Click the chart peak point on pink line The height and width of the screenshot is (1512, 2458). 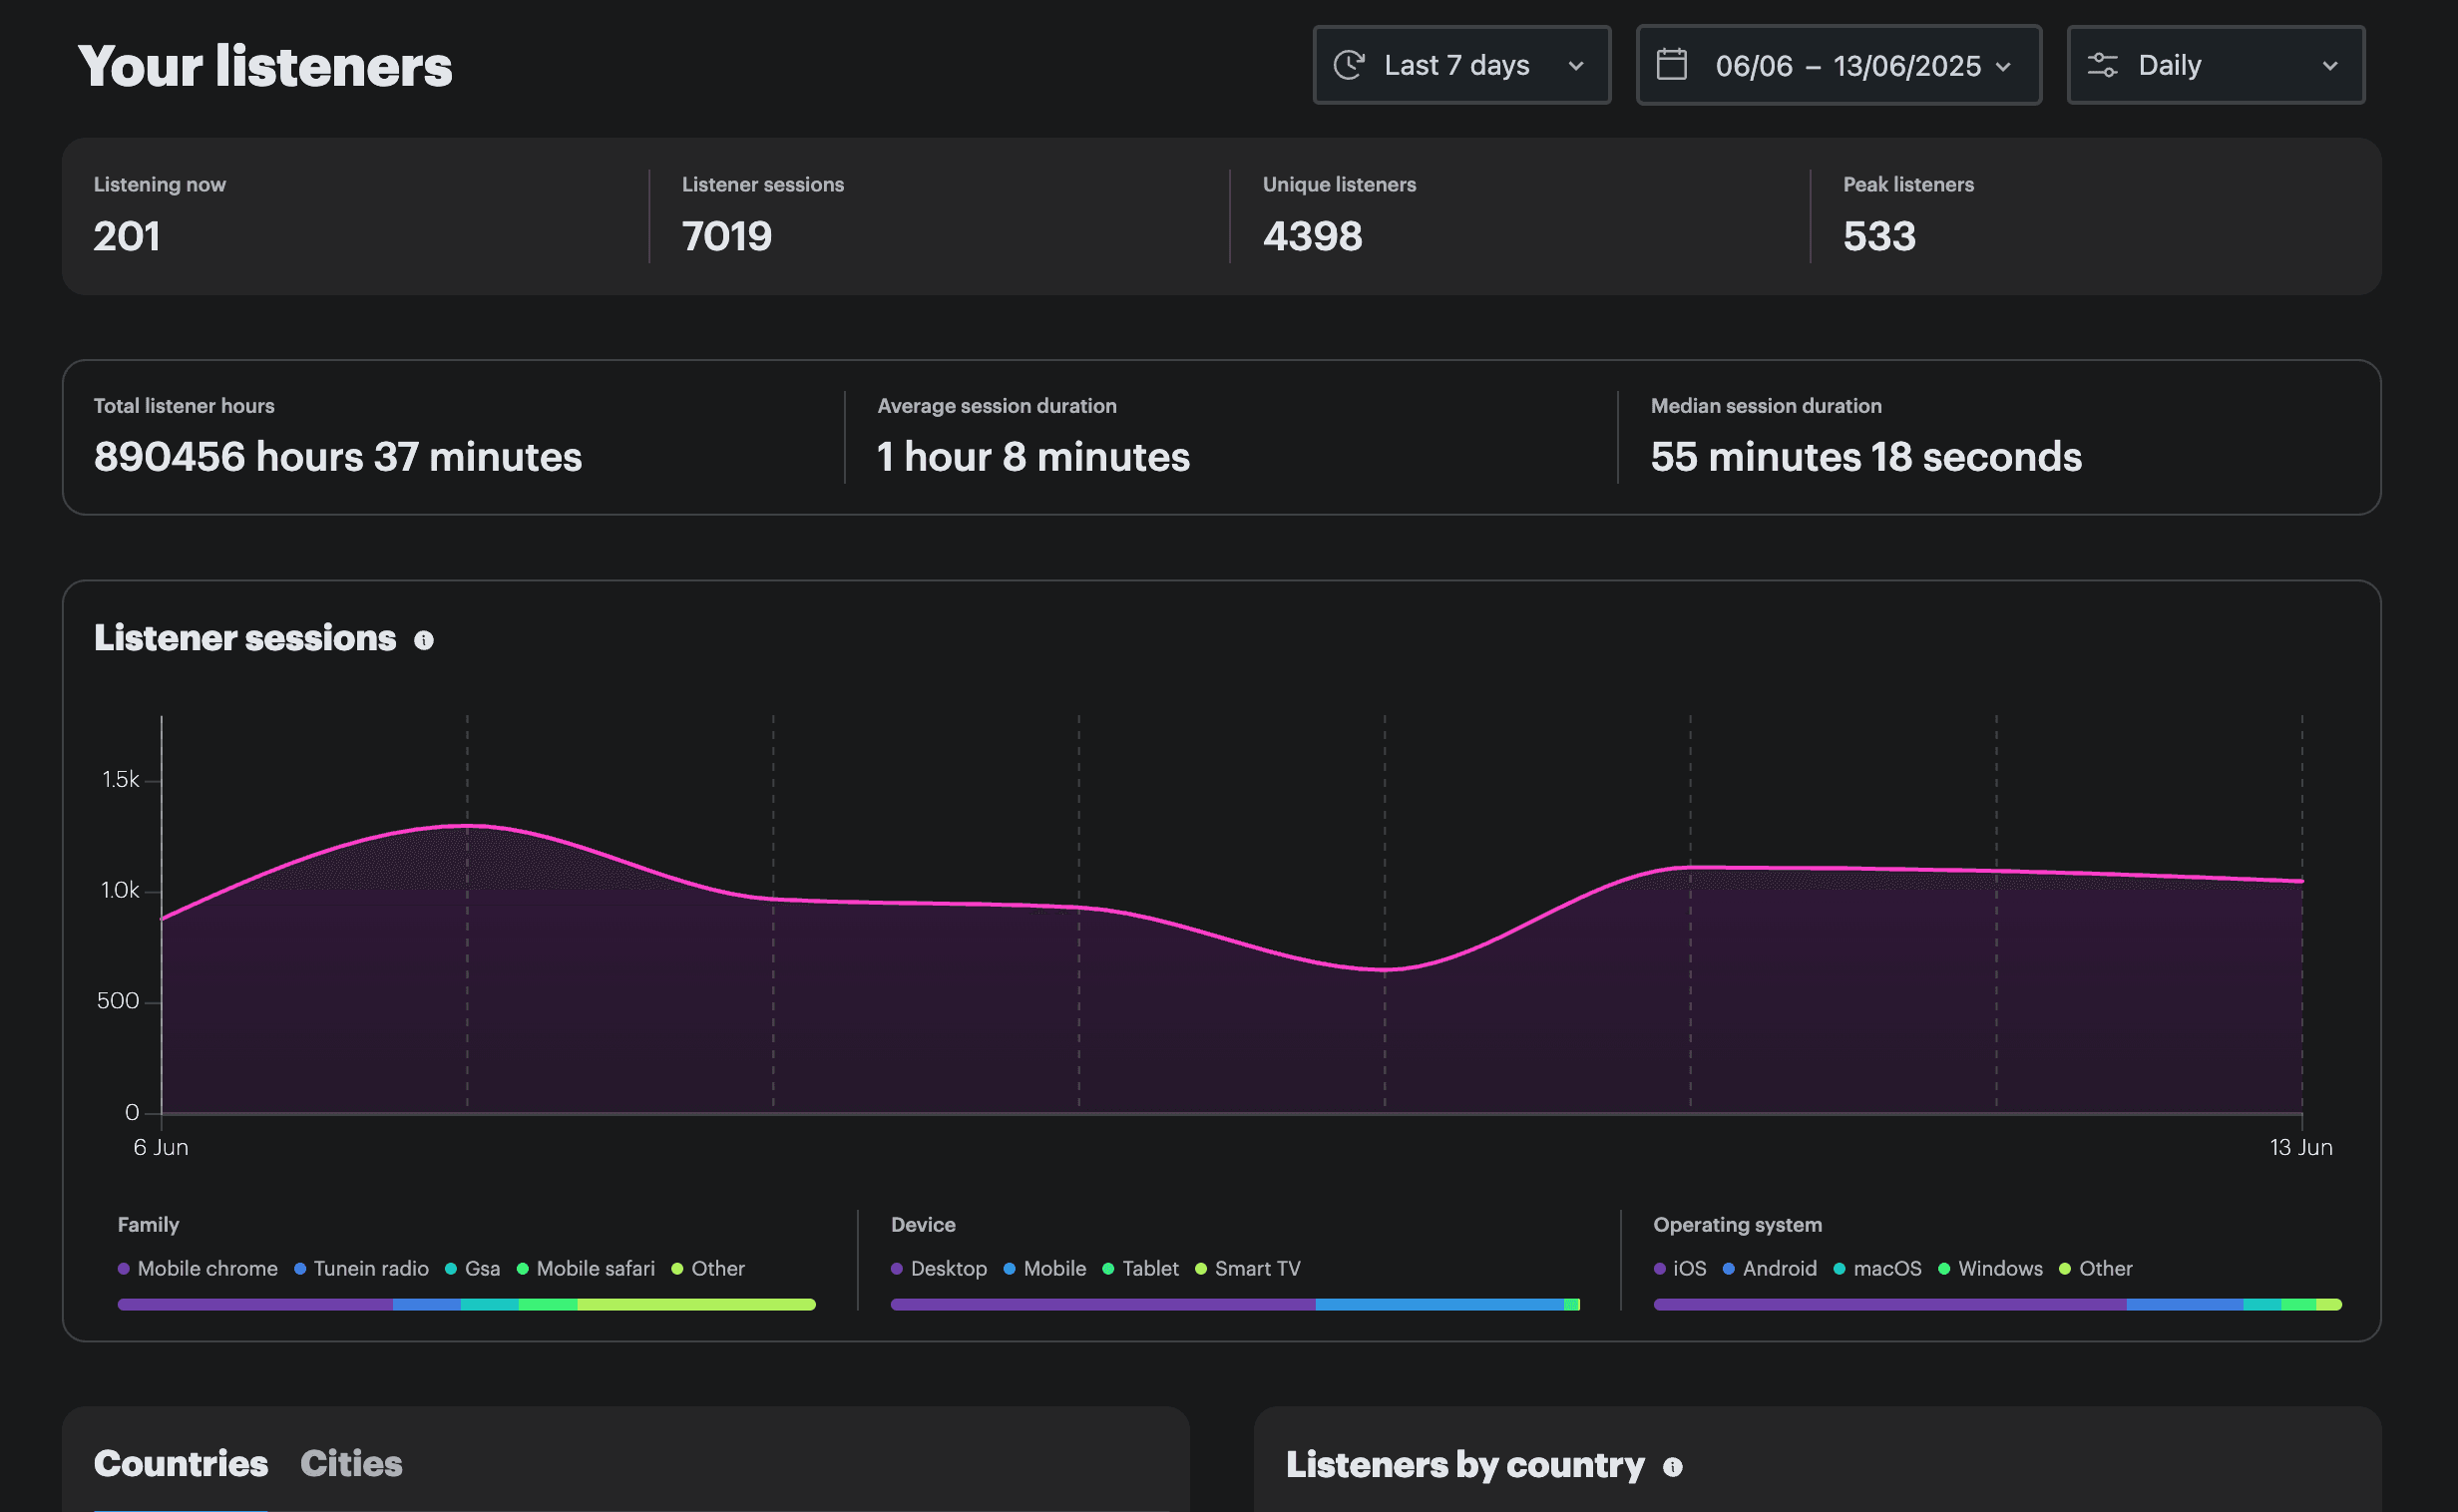coord(467,825)
